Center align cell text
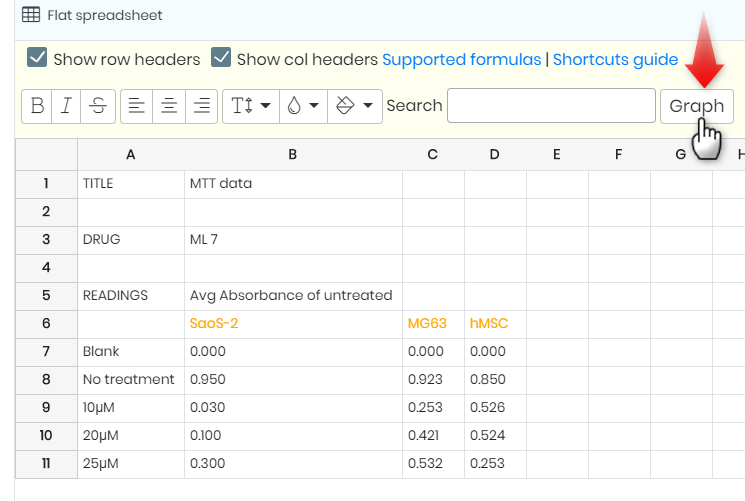The height and width of the screenshot is (501, 745). (x=169, y=106)
